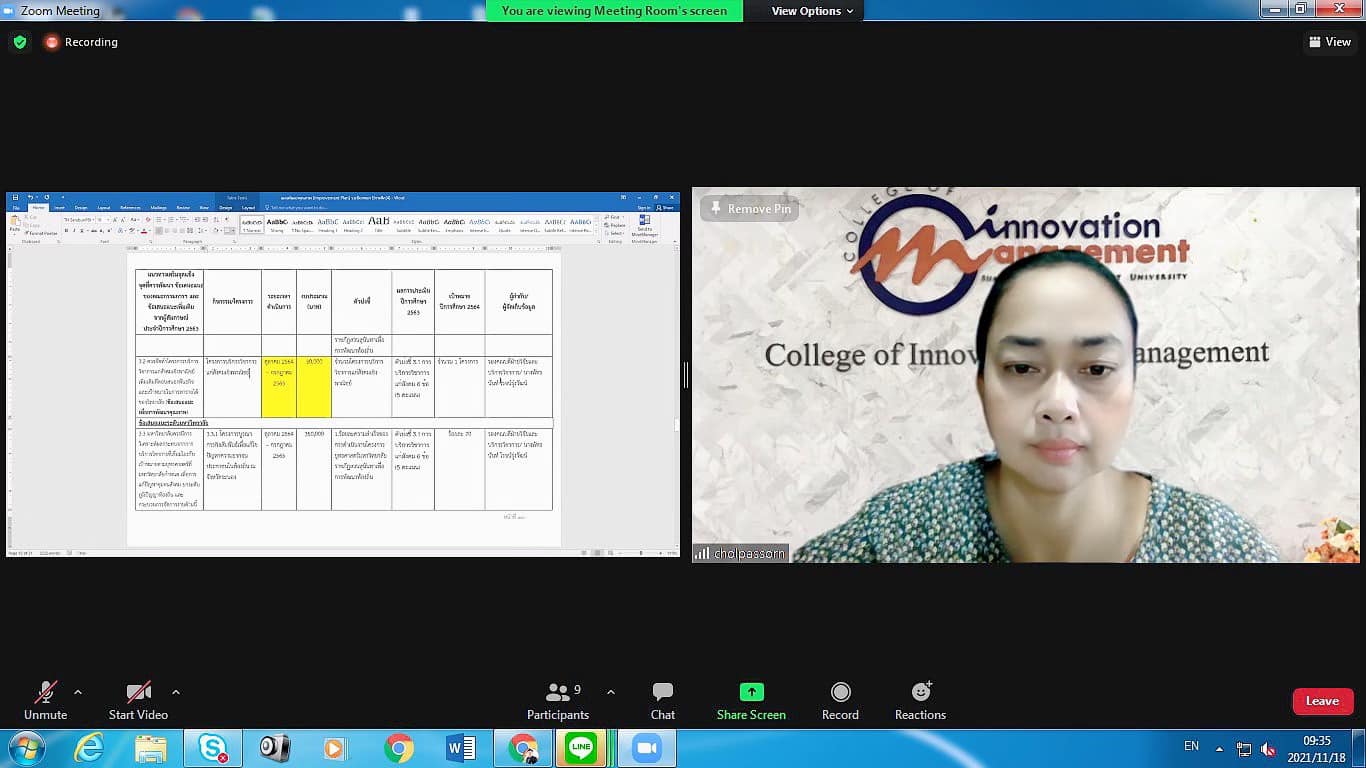This screenshot has height=768, width=1366.
Task: Click the taskbar volume speaker icon
Action: [x=1268, y=749]
